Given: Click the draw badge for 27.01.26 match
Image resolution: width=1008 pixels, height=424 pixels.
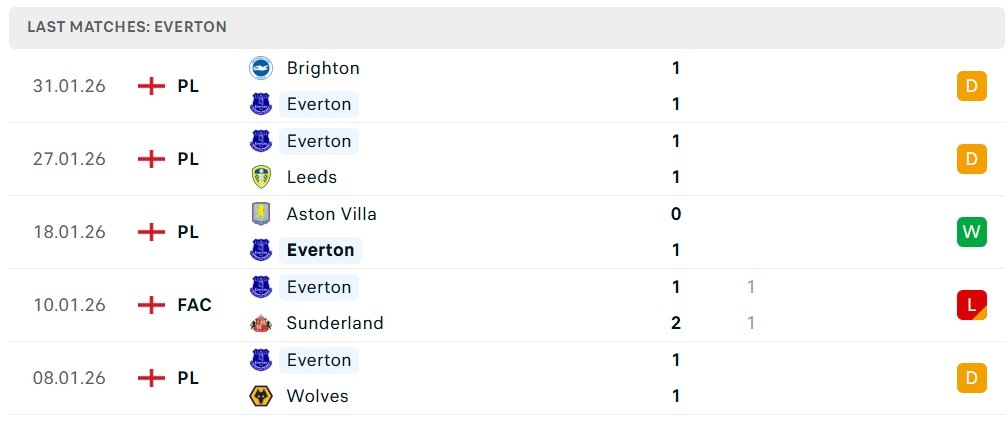Looking at the screenshot, I should (x=971, y=159).
